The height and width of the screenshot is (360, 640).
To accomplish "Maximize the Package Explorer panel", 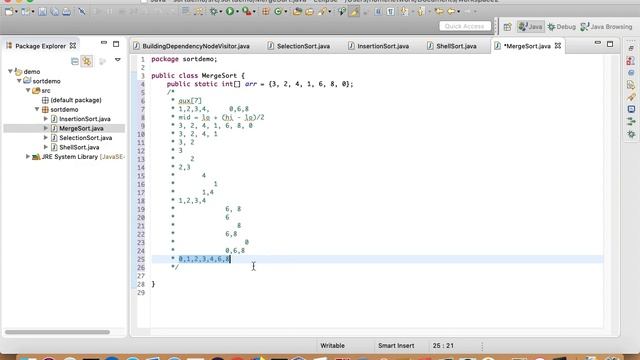I will [116, 44].
